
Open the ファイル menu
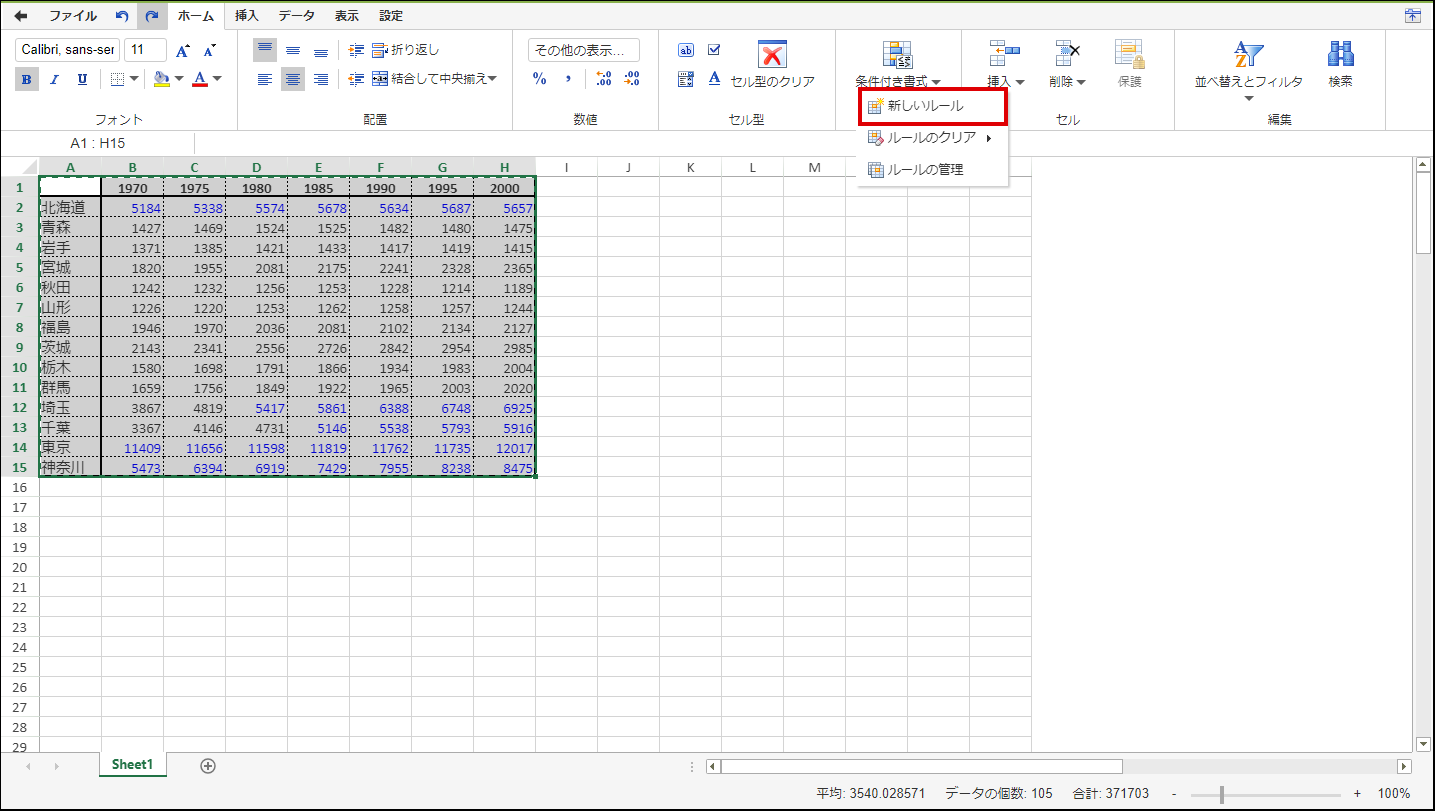73,16
